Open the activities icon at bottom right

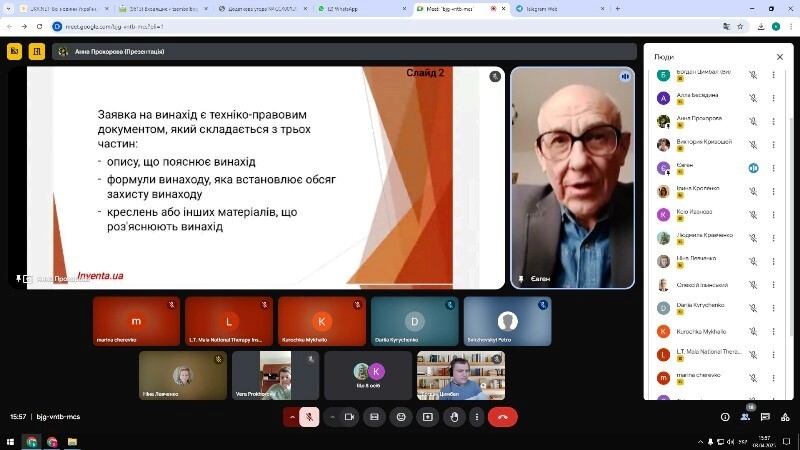tap(785, 417)
